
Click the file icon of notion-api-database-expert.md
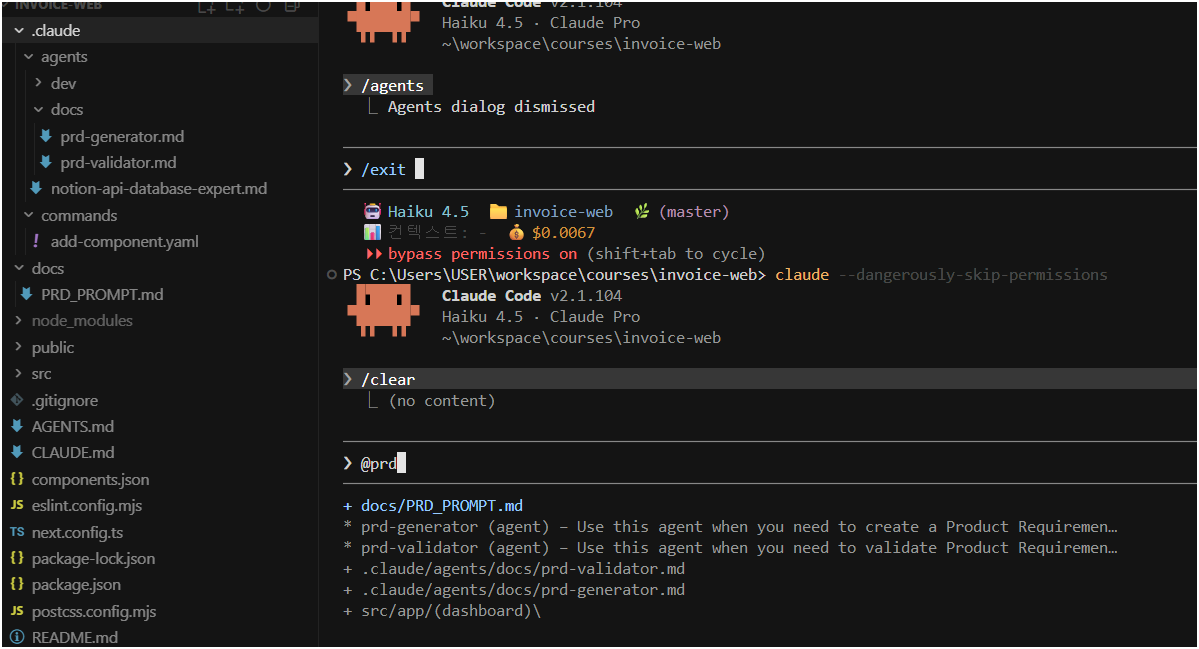pyautogui.click(x=36, y=188)
